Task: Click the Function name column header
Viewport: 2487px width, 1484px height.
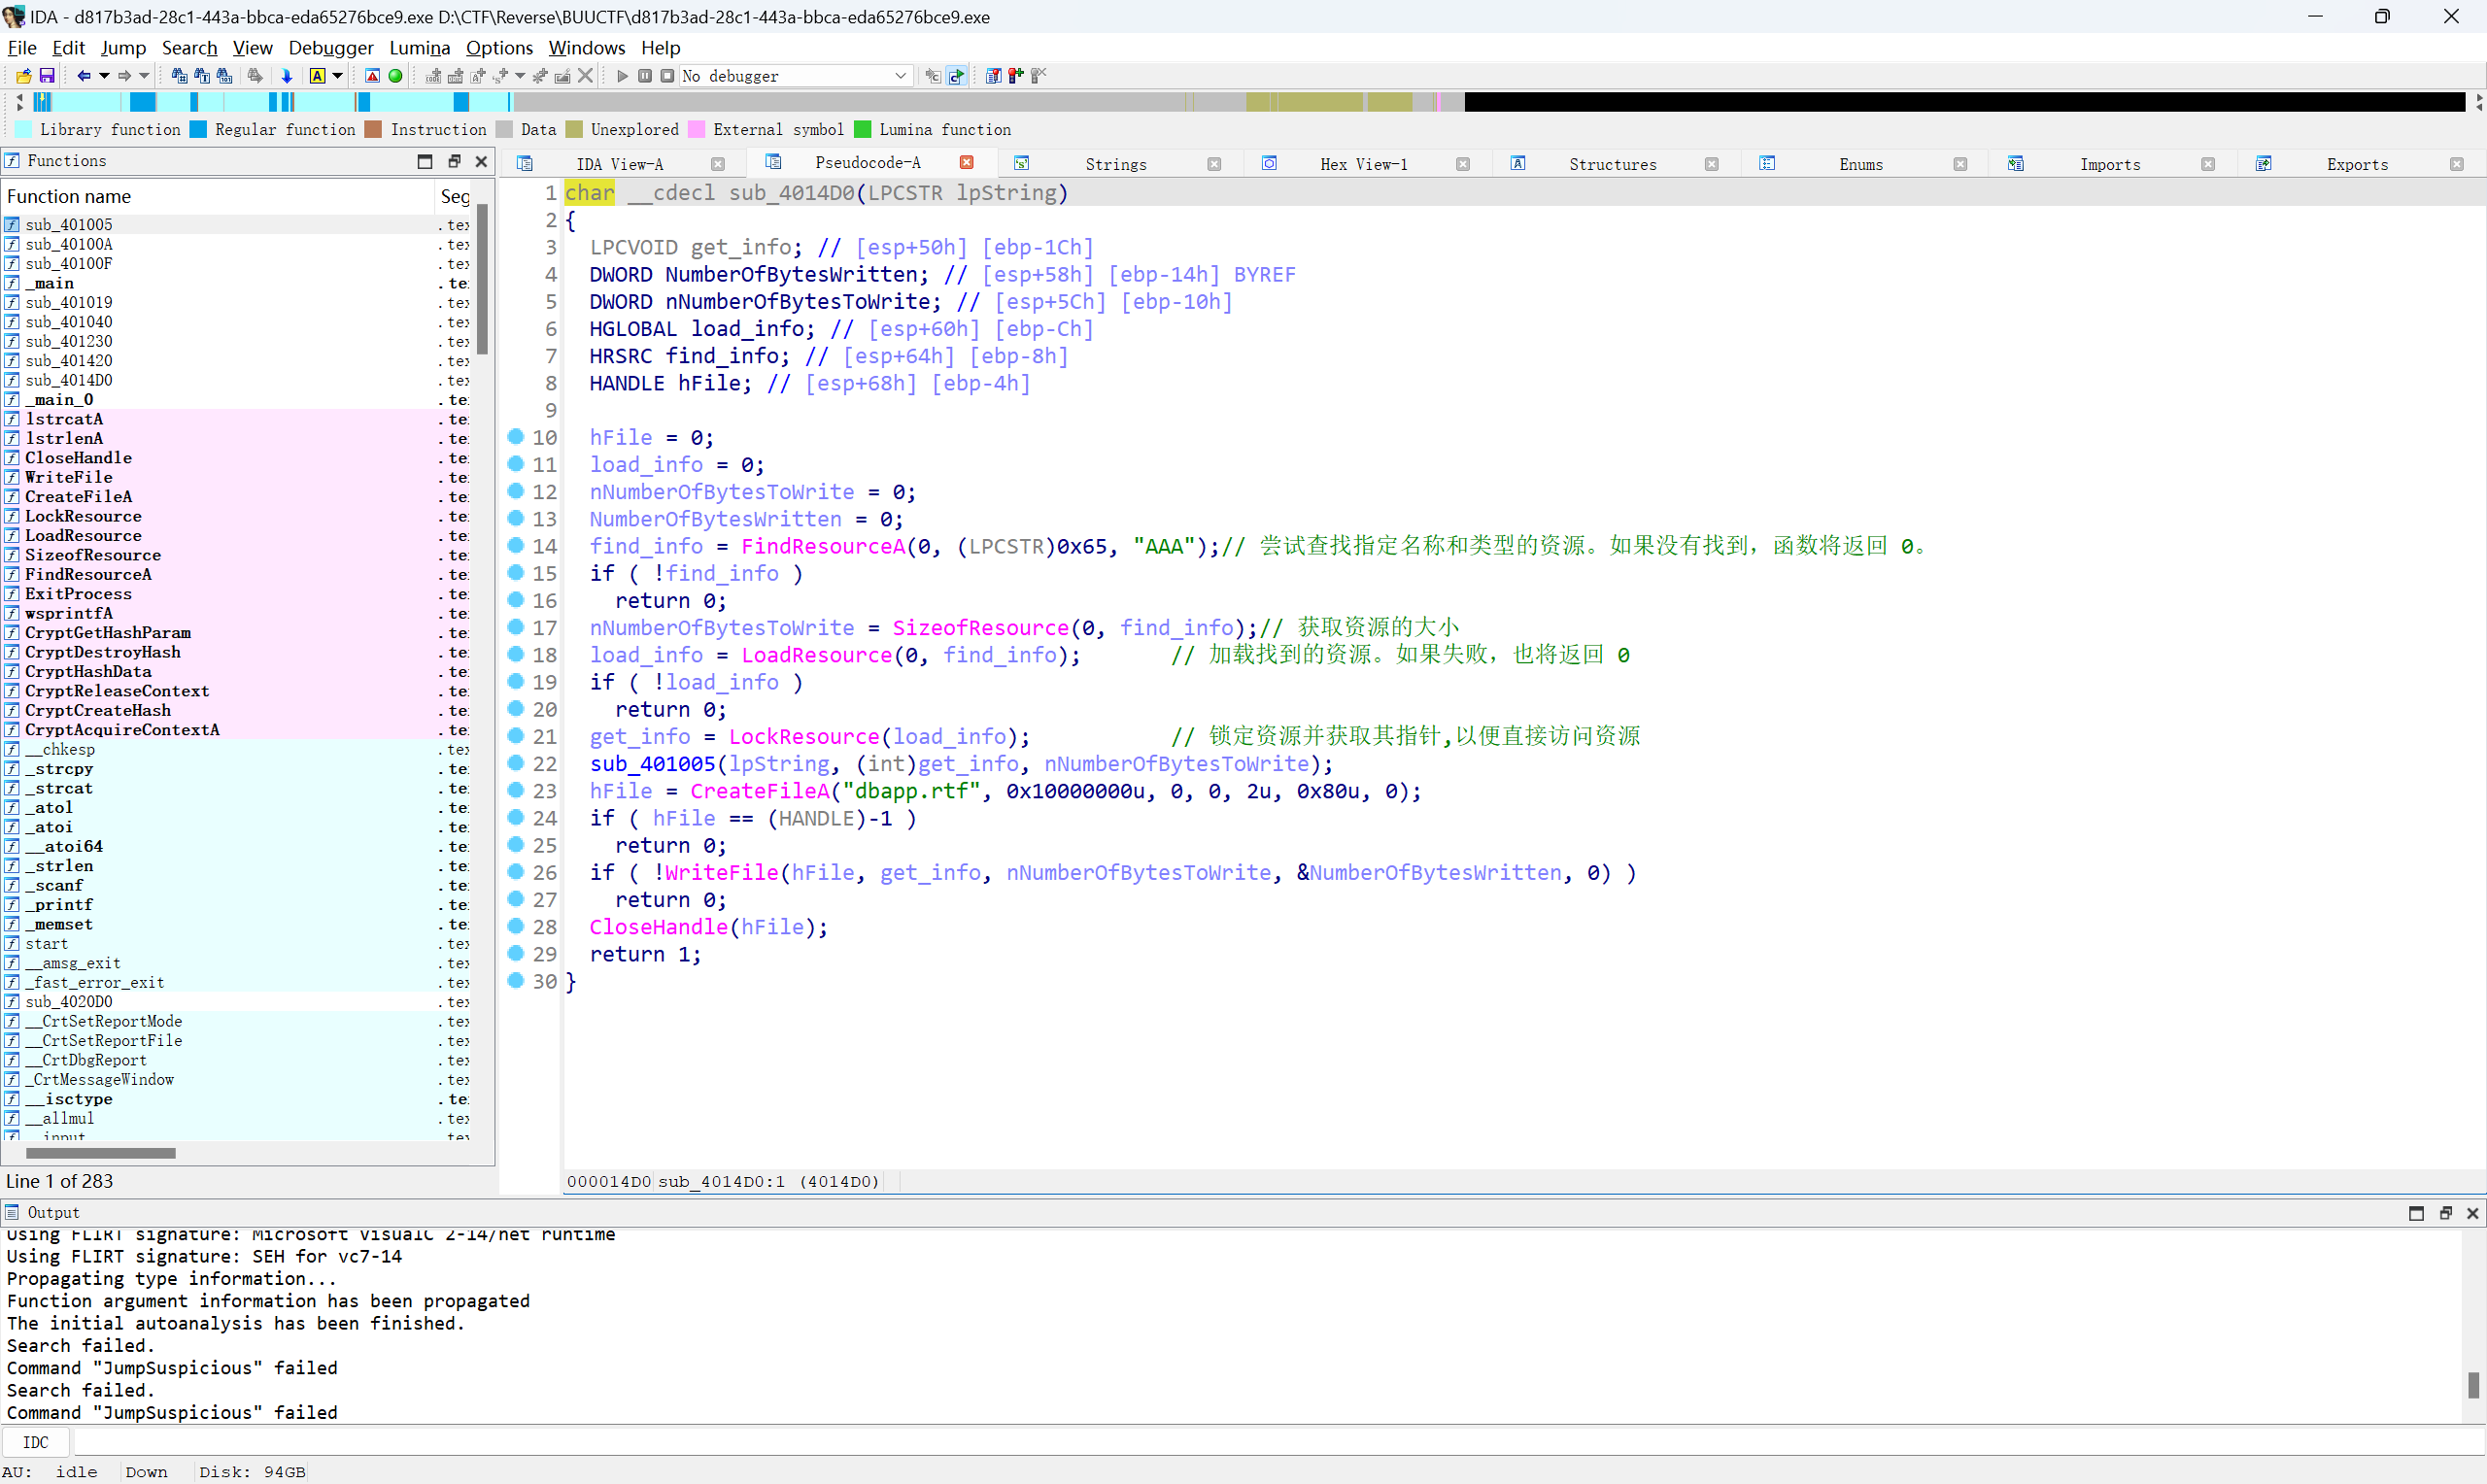Action: 218,197
